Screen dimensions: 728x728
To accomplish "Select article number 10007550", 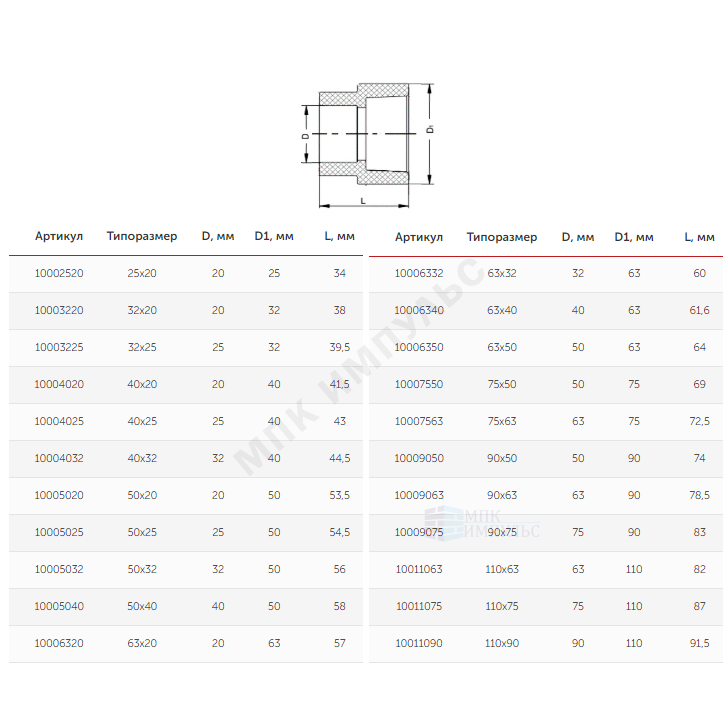I will tap(419, 384).
